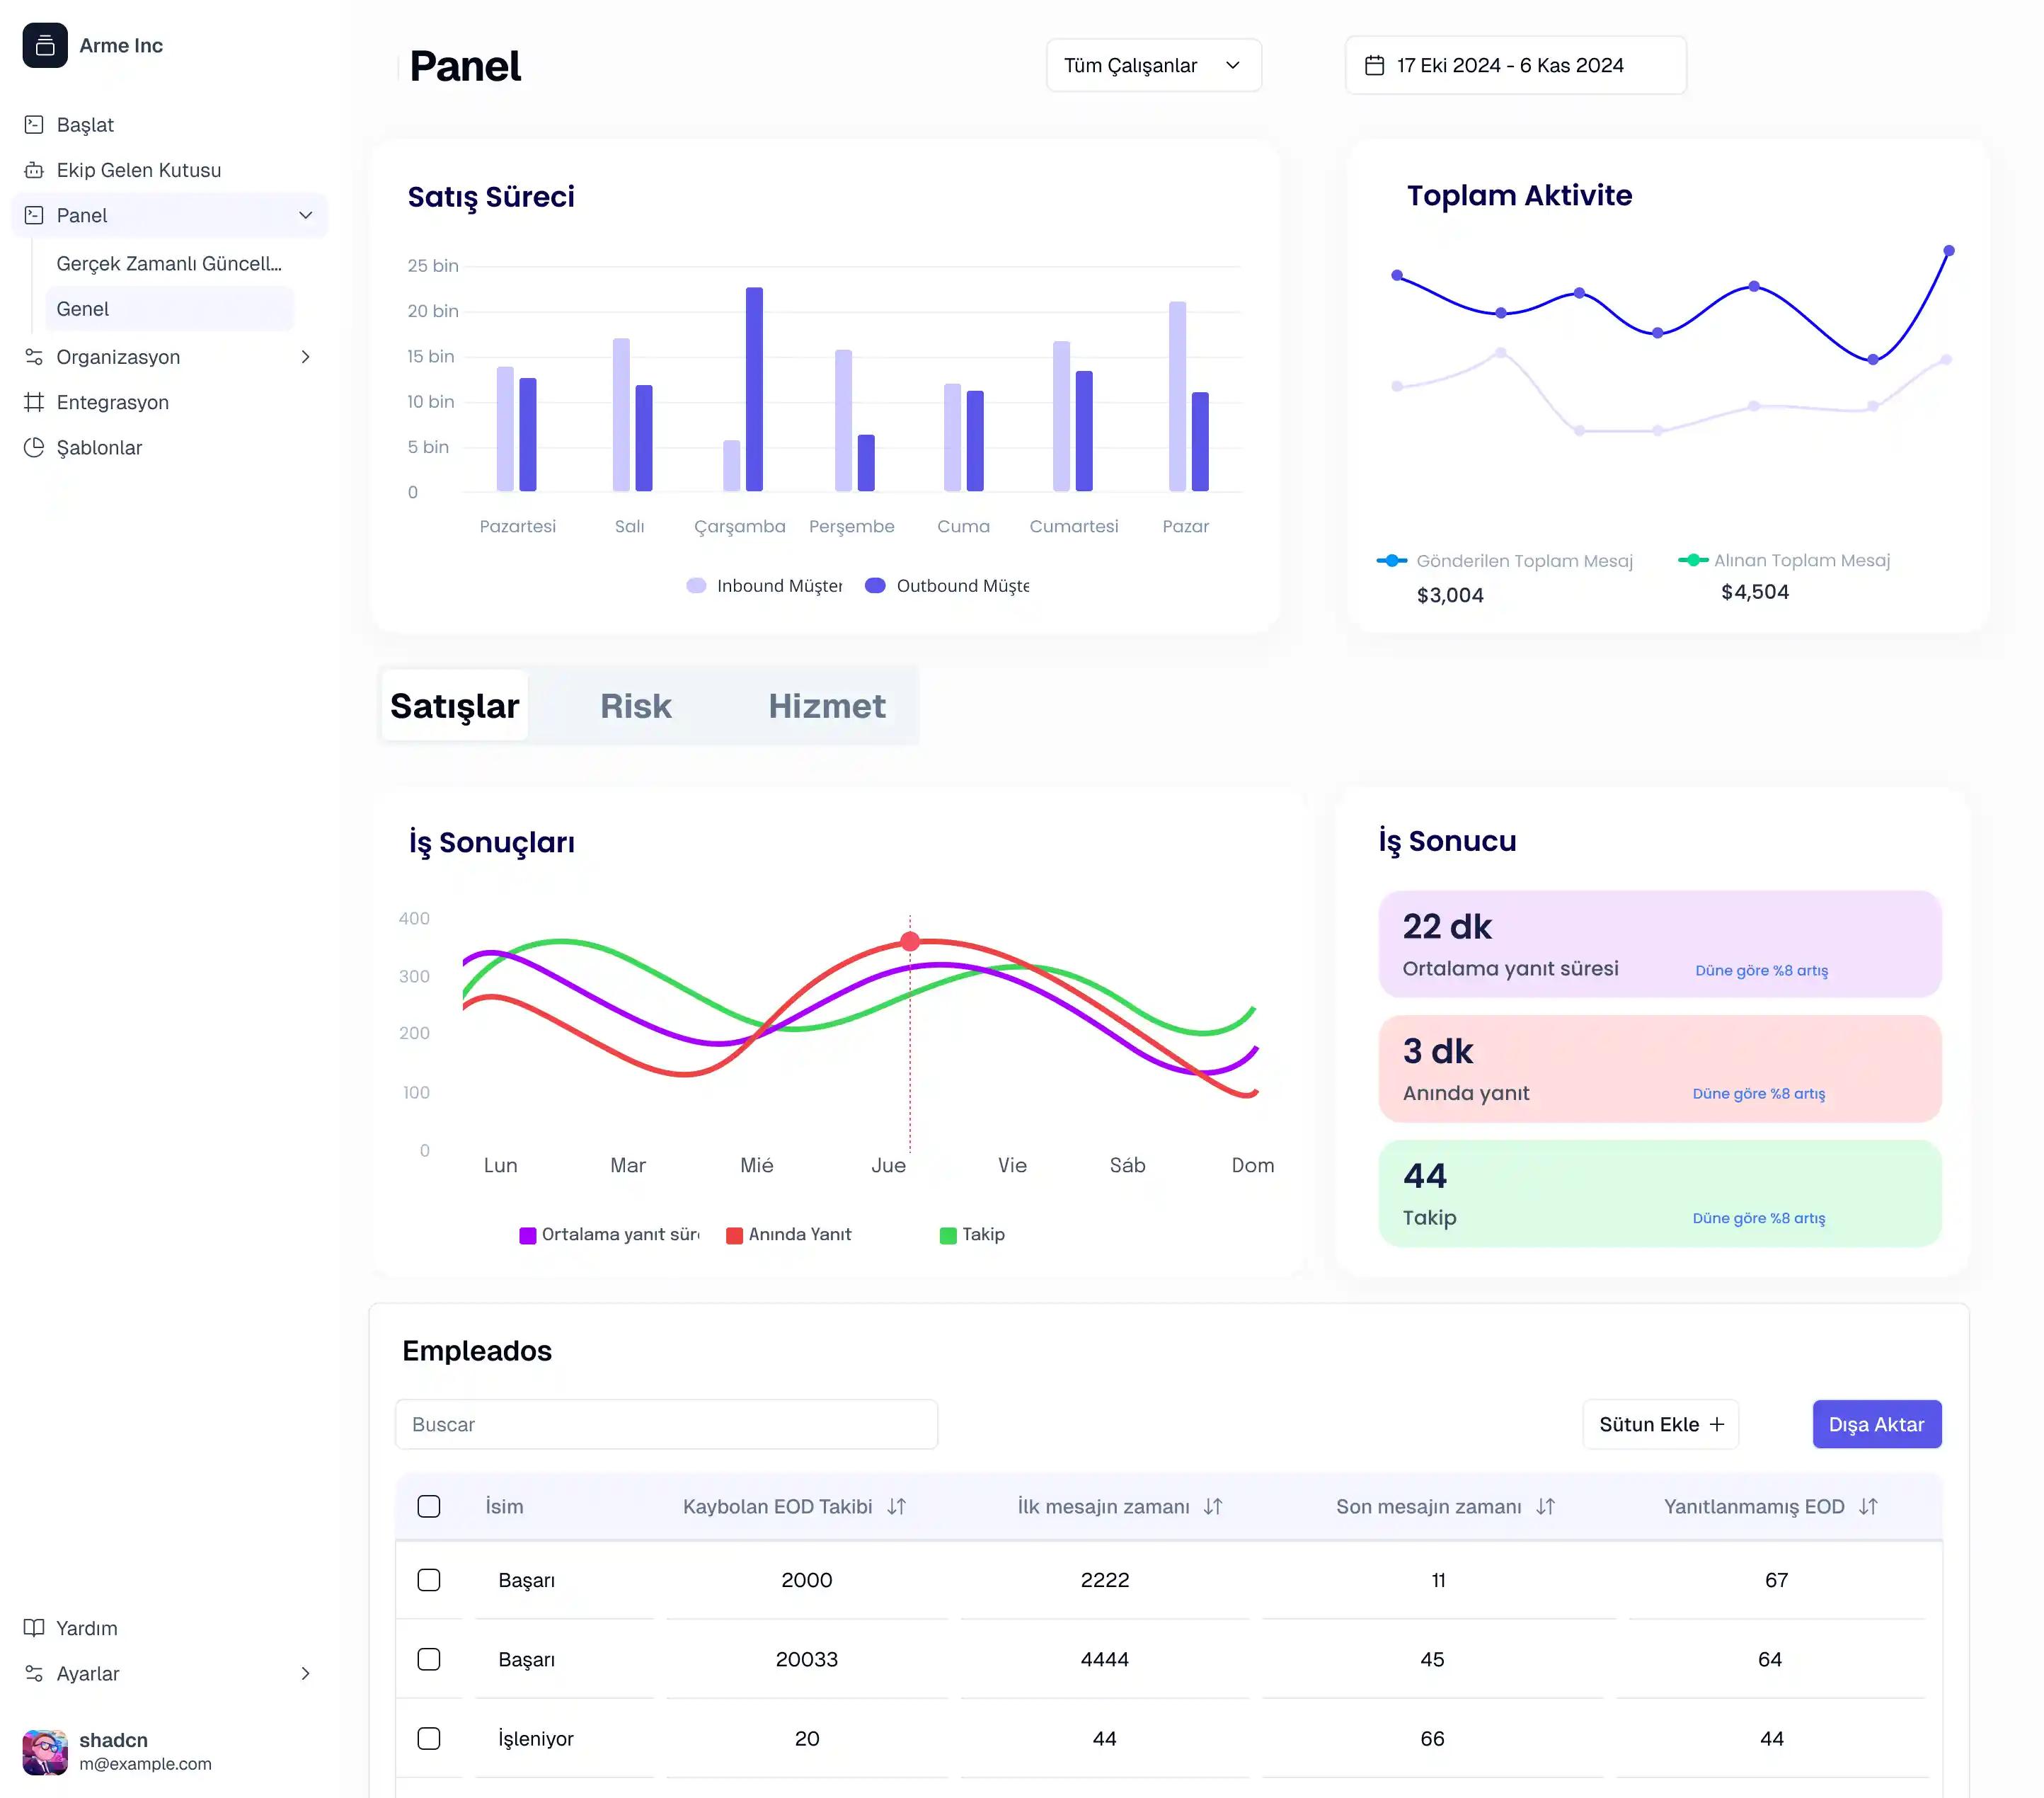Switch to the Risk tab
Viewport: 2044px width, 1798px height.
[x=635, y=706]
